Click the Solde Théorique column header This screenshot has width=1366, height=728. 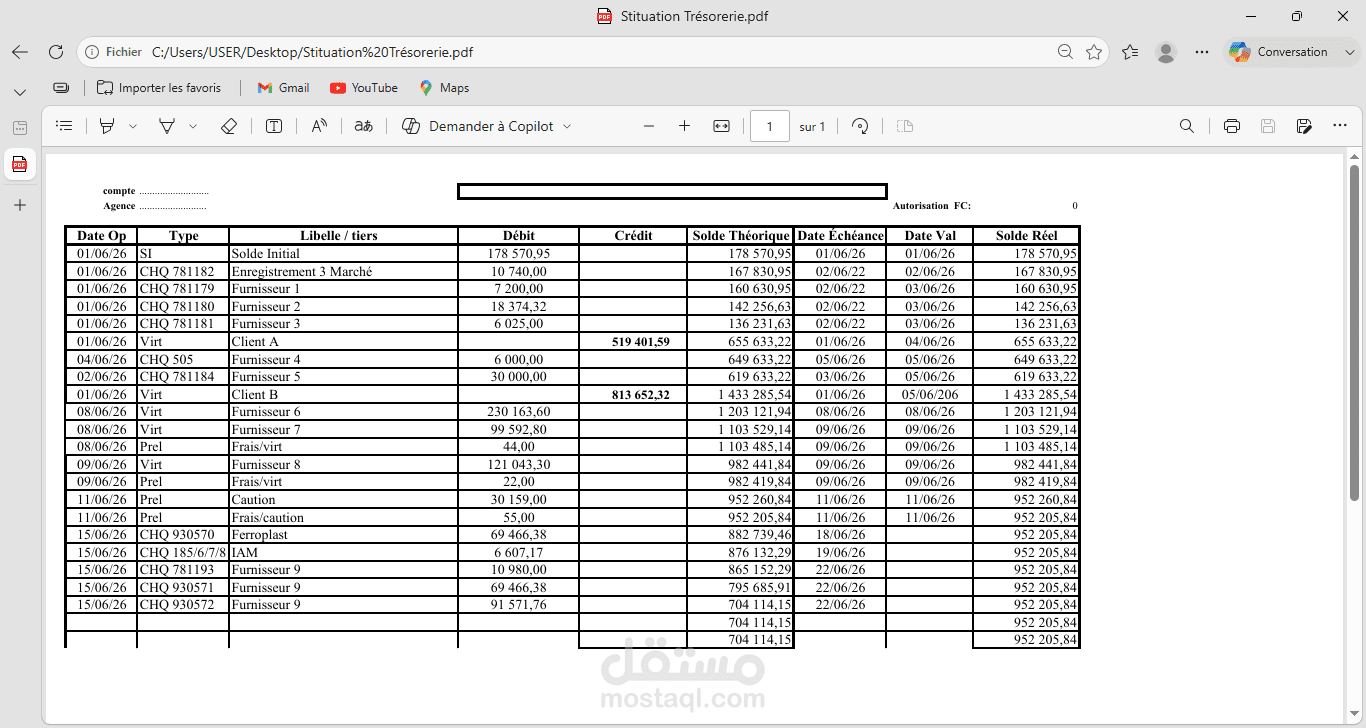point(741,236)
